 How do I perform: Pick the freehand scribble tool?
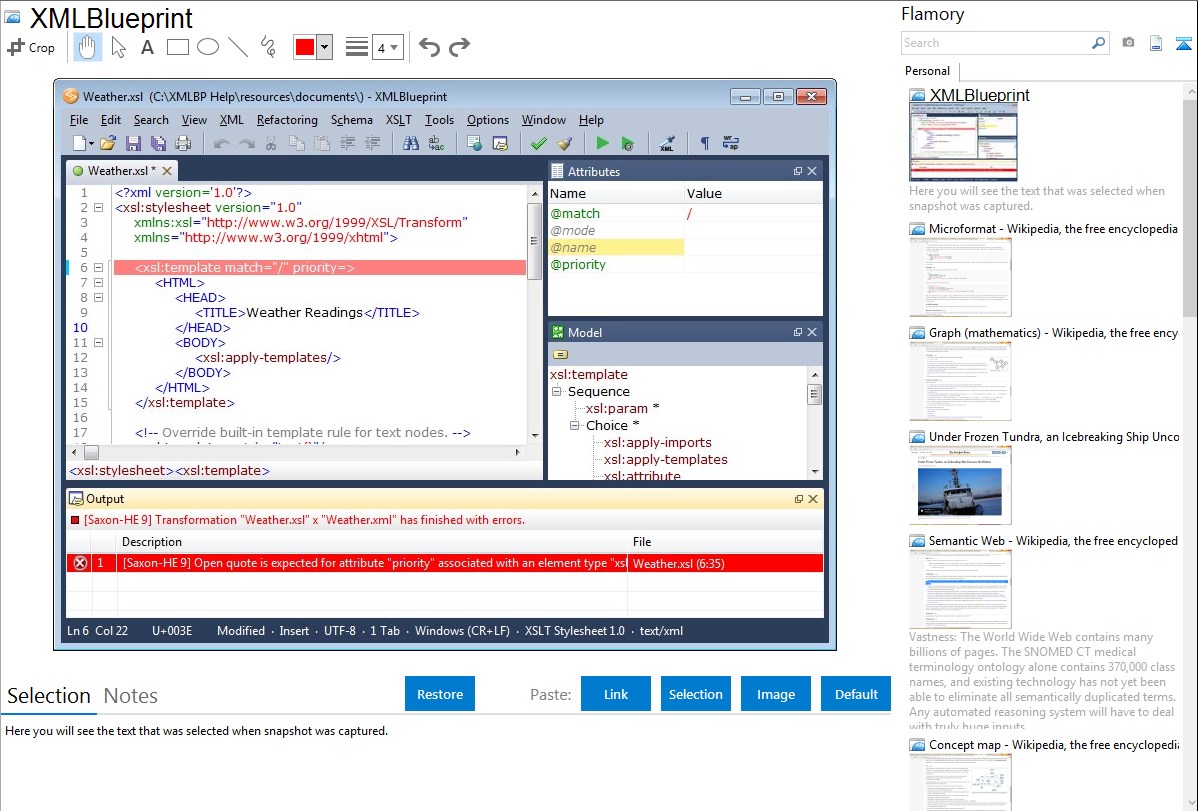point(268,47)
